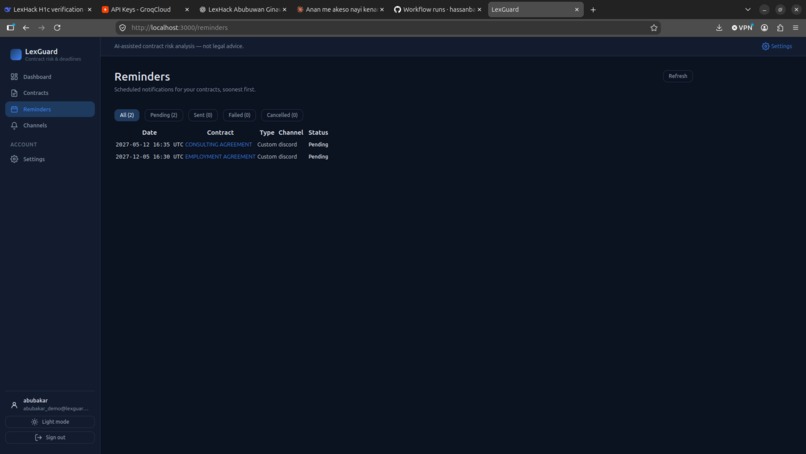Switch to LexHack H1c verification tab
Viewport: 806px width, 454px height.
[47, 9]
